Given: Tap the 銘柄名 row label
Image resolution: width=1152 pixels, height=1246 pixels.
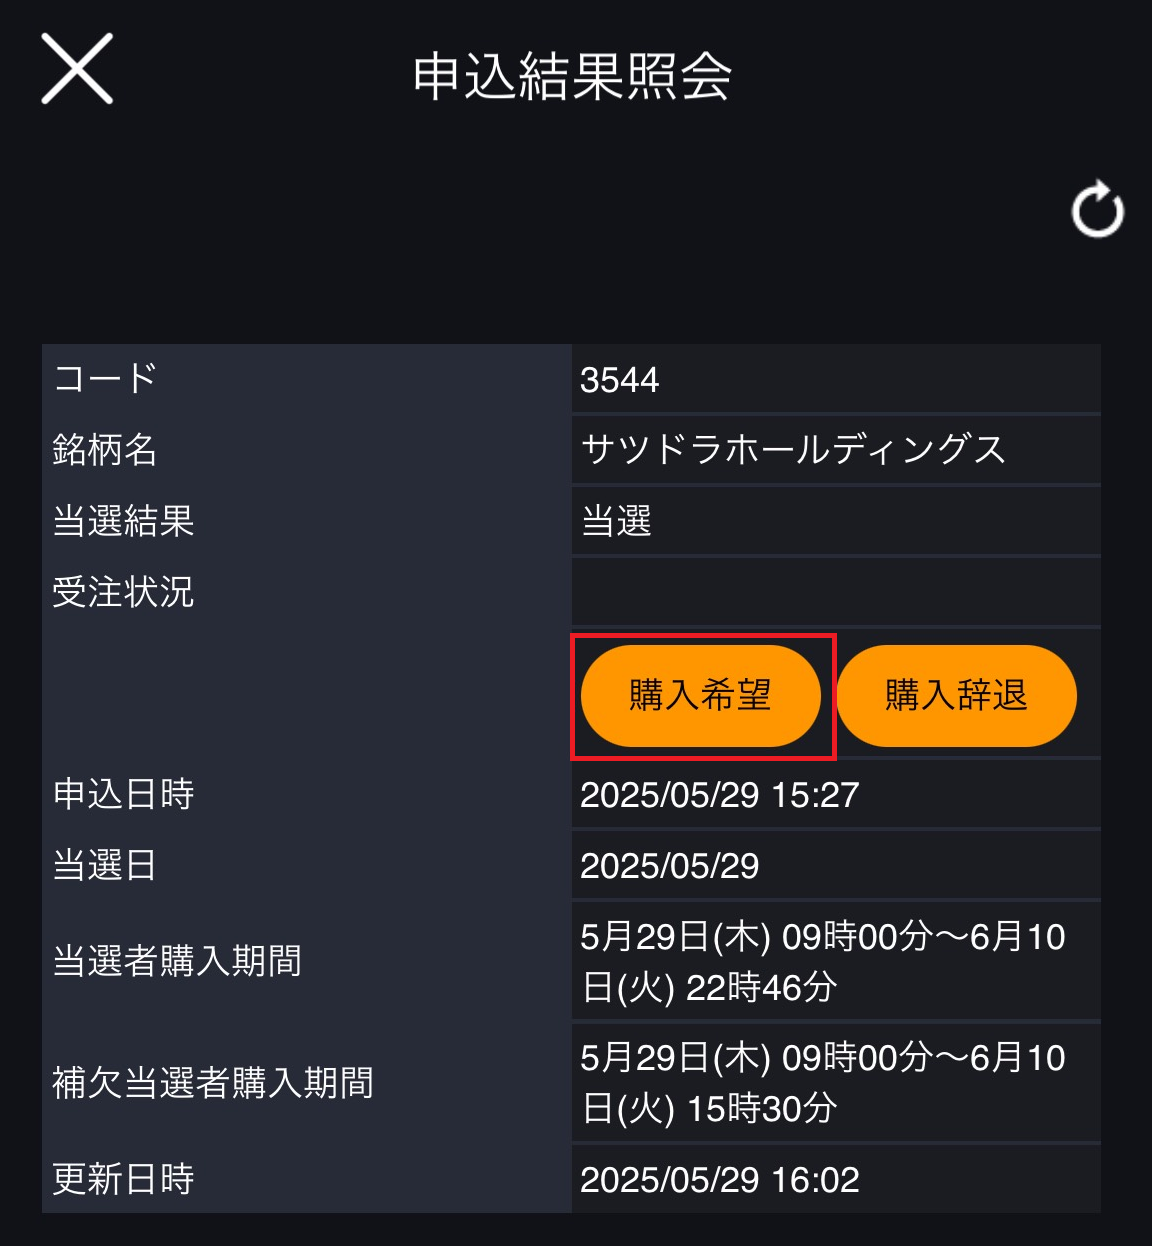Looking at the screenshot, I should coord(105,450).
